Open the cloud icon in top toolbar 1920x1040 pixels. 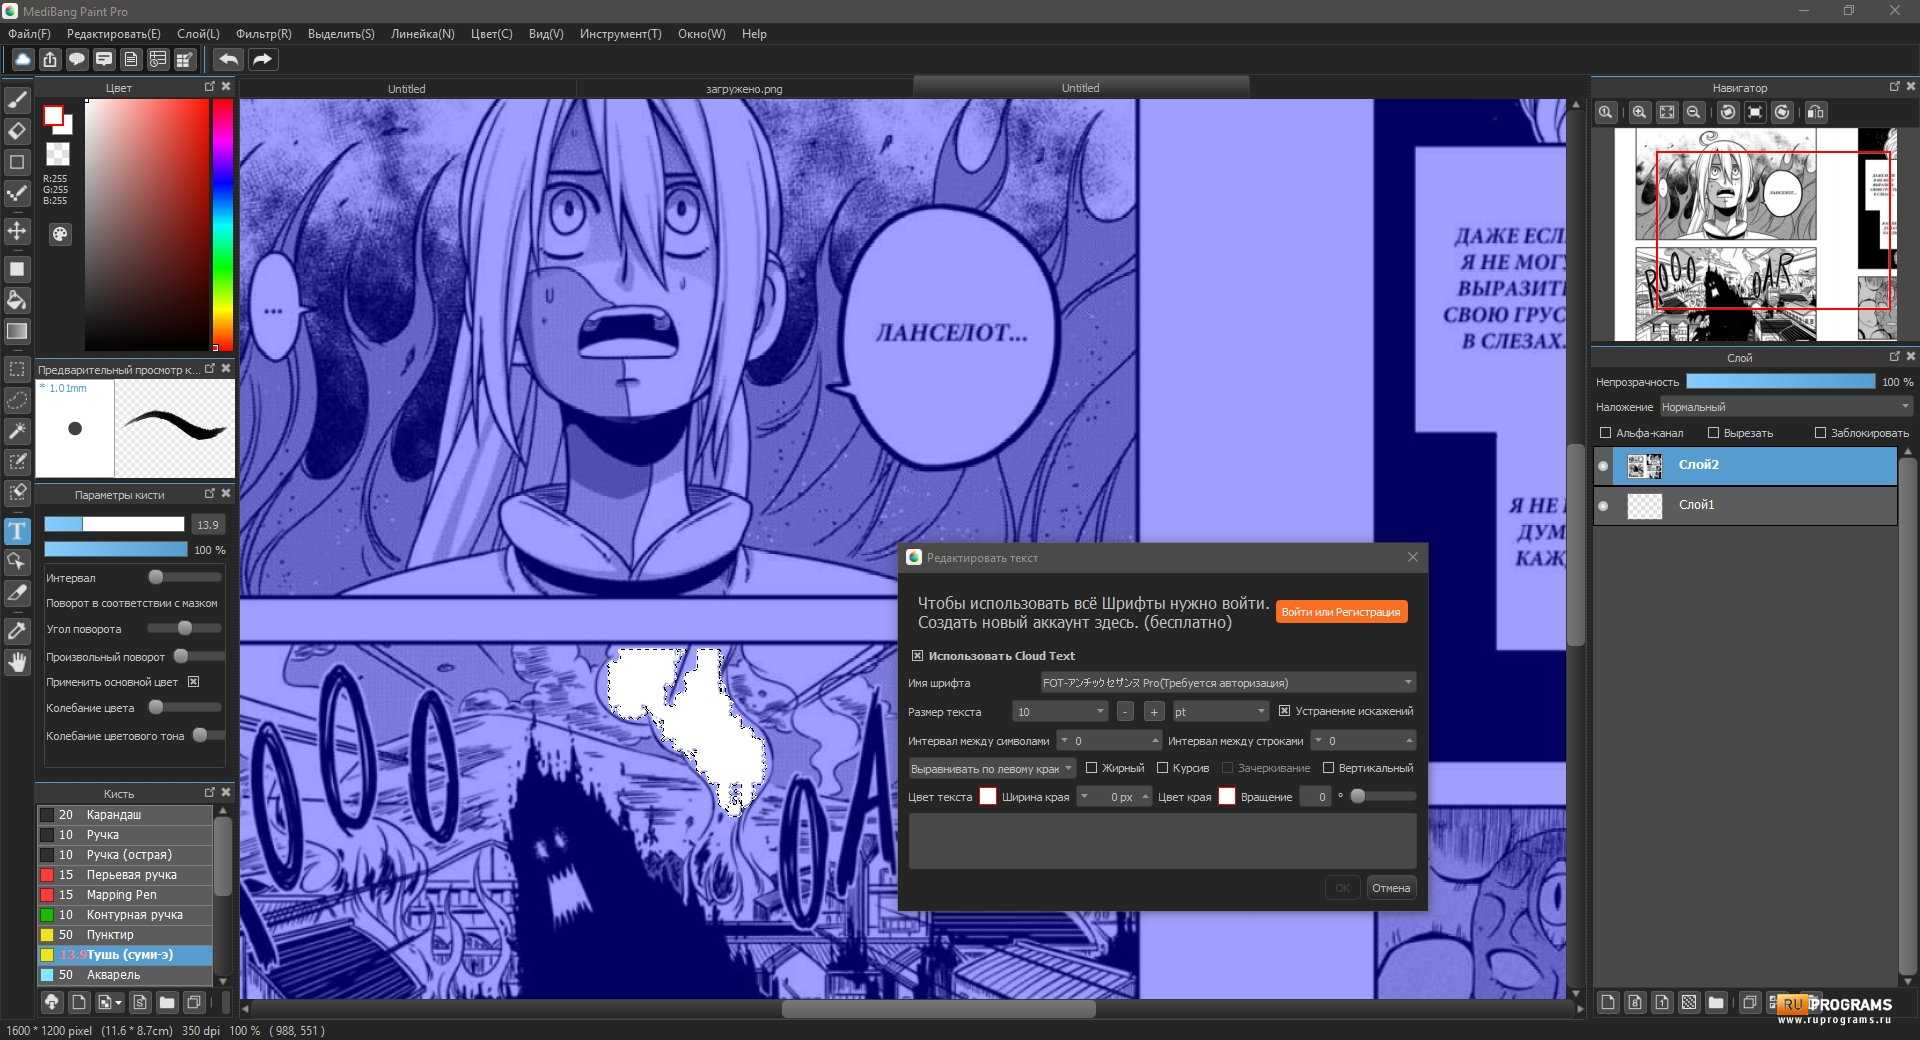22,59
